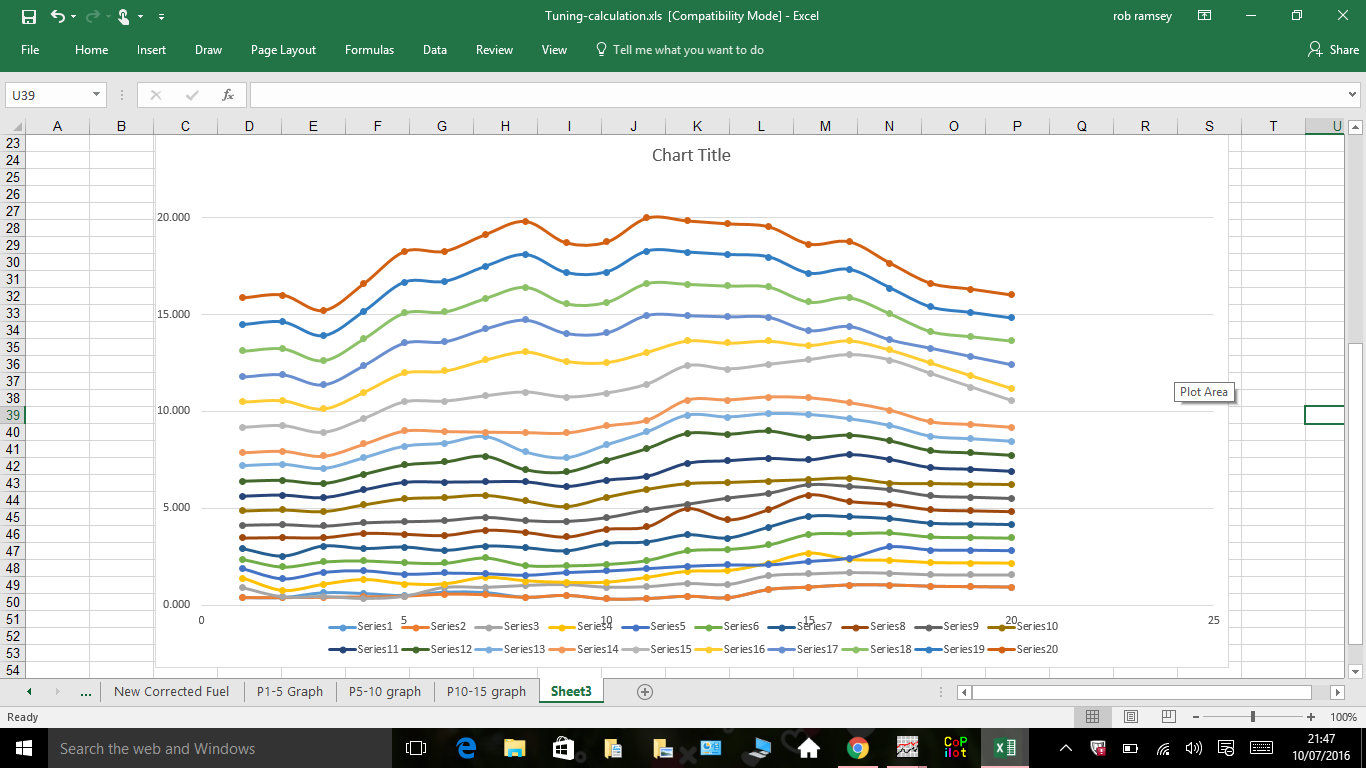
Task: Click the Windows Start button
Action: [x=24, y=748]
